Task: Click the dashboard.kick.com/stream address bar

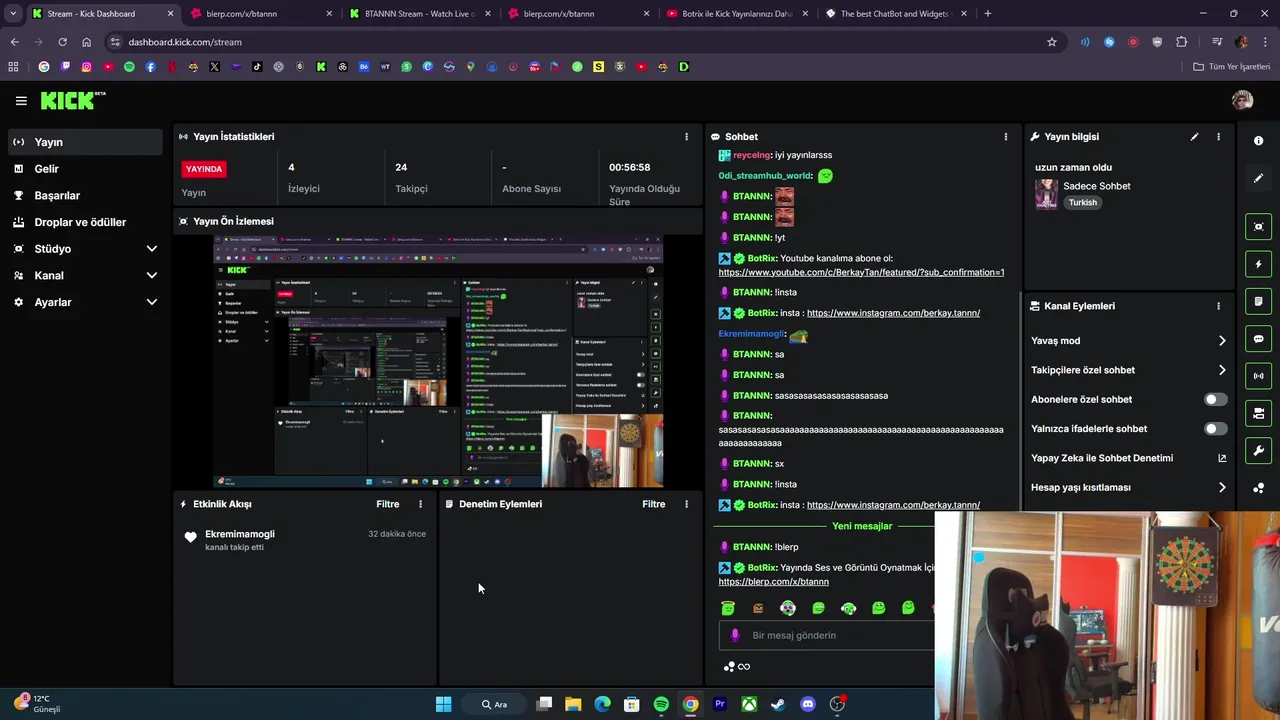Action: [580, 42]
